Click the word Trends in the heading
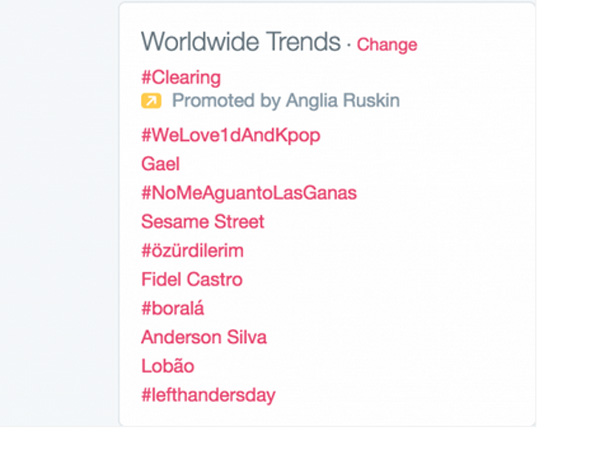 [303, 41]
